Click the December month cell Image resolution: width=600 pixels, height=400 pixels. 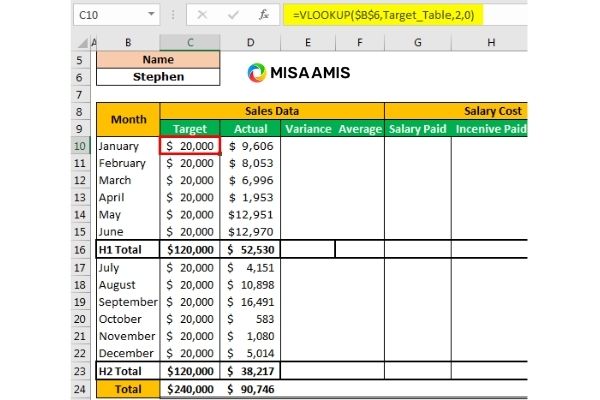click(x=128, y=353)
